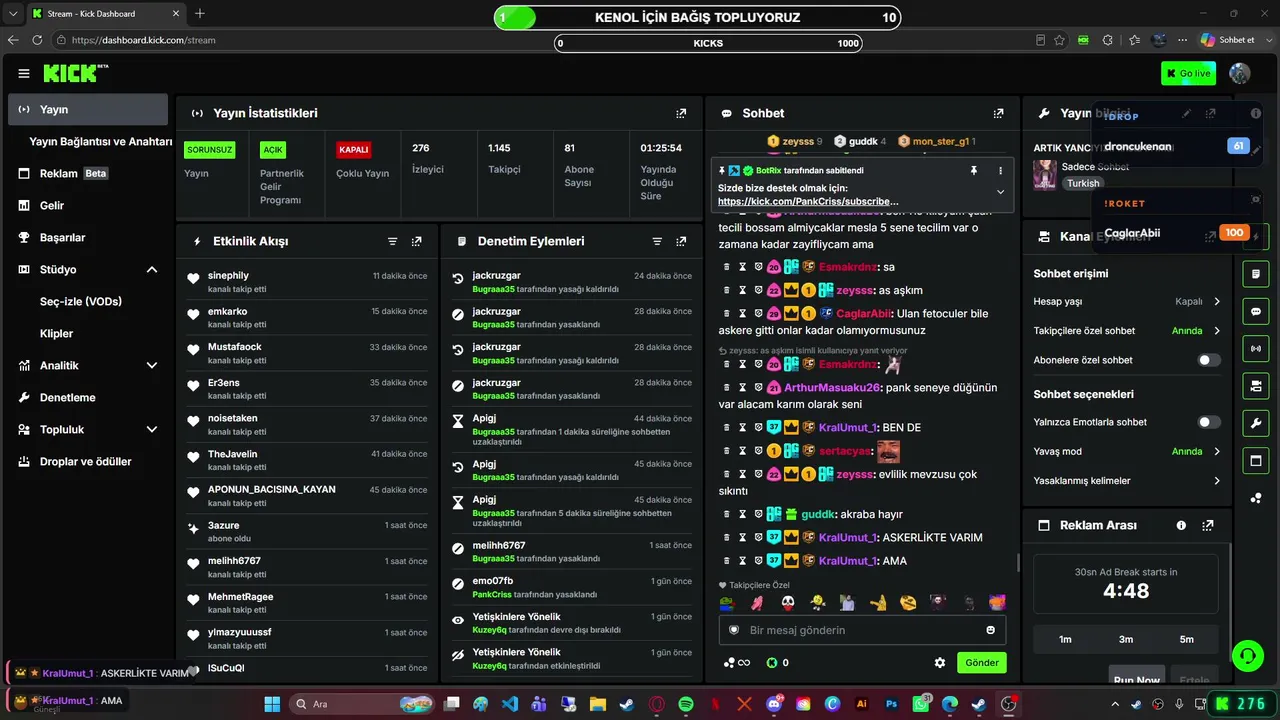Click ArthurMasuaku26 username in chat
This screenshot has width=1280, height=720.
point(832,387)
